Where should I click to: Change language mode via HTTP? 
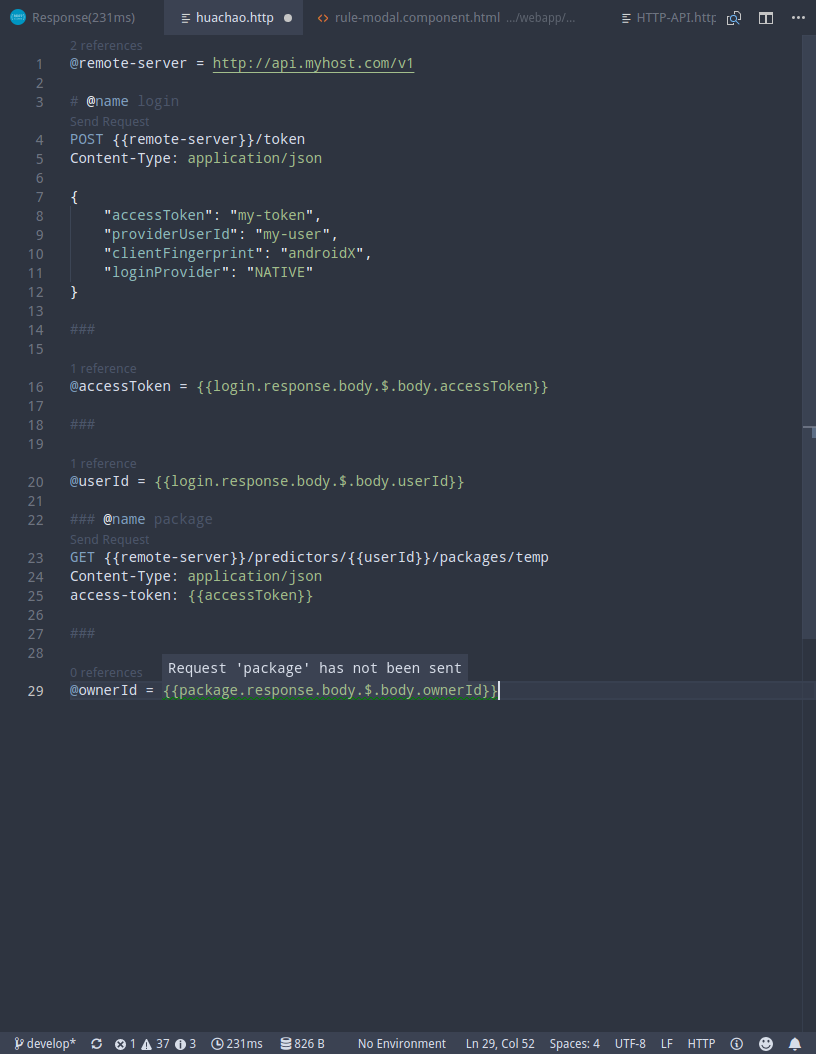tap(701, 1043)
